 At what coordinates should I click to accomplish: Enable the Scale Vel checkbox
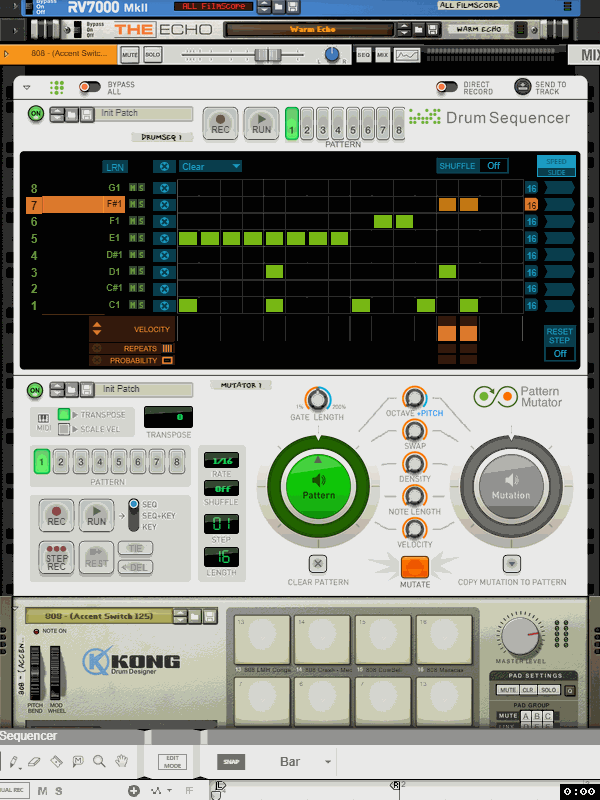click(64, 429)
